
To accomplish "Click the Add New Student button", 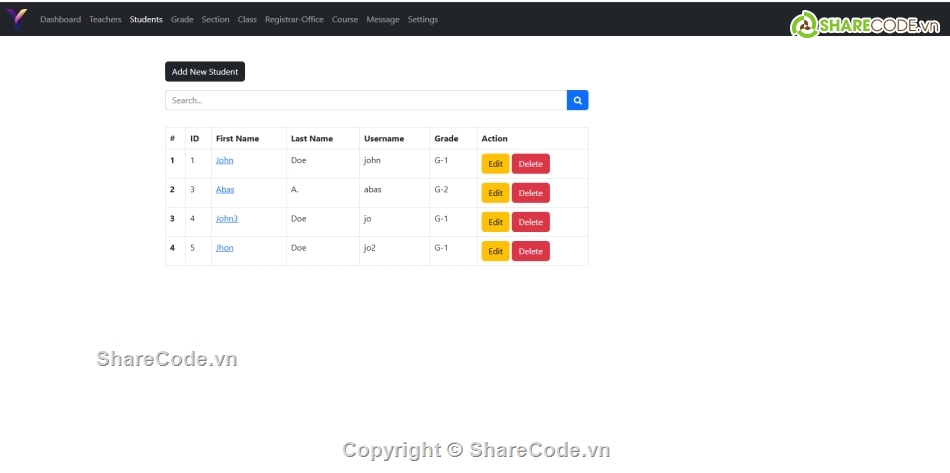I will point(204,72).
